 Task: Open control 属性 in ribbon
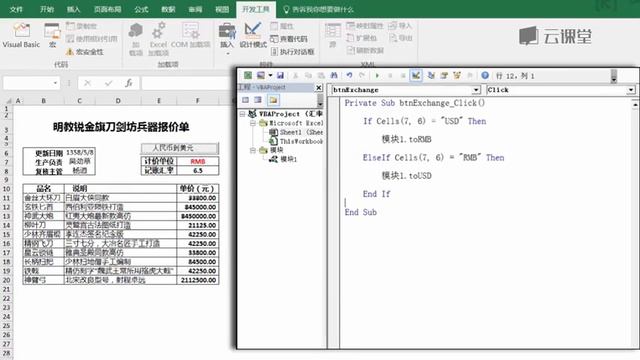pos(282,26)
